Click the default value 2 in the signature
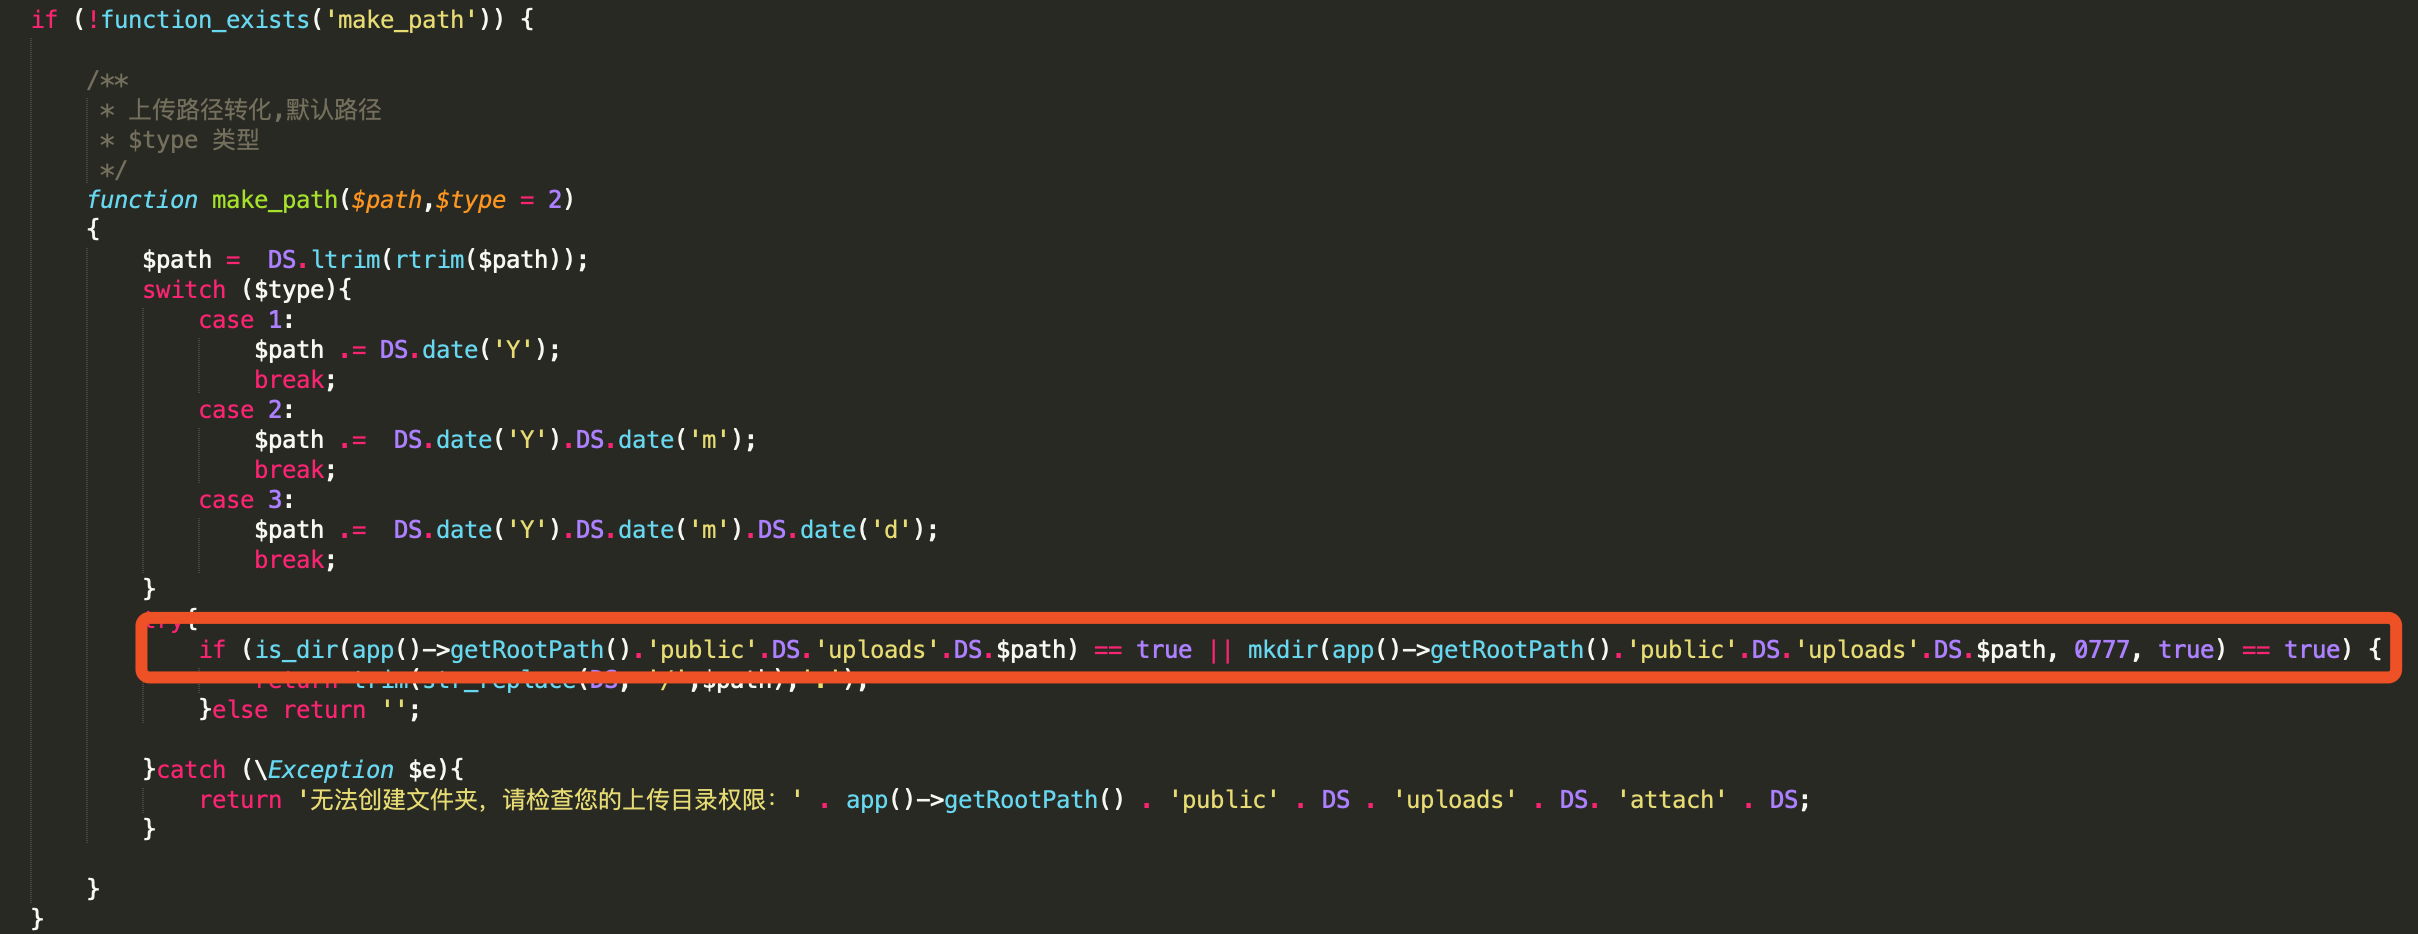 point(555,200)
